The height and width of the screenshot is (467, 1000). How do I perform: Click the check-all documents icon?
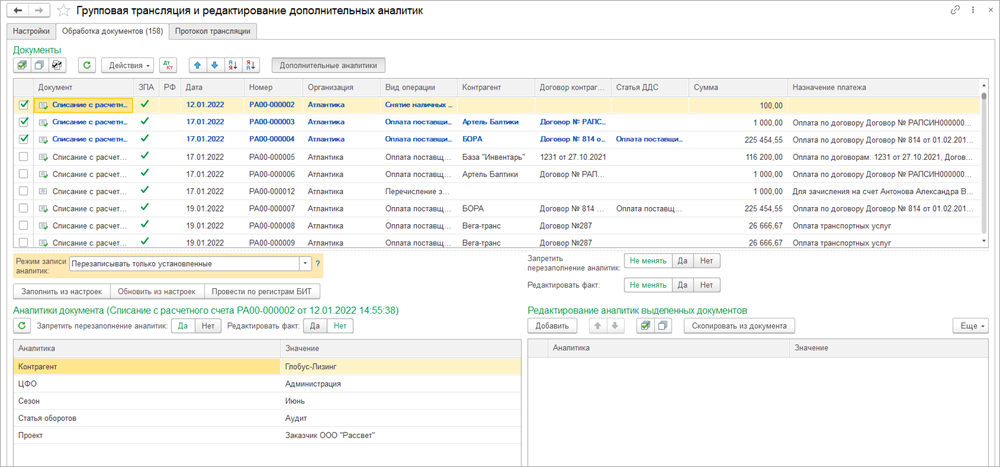tap(22, 65)
